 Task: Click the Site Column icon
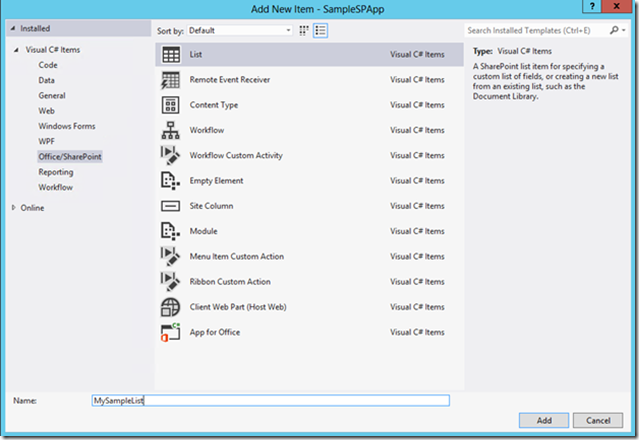pyautogui.click(x=170, y=206)
